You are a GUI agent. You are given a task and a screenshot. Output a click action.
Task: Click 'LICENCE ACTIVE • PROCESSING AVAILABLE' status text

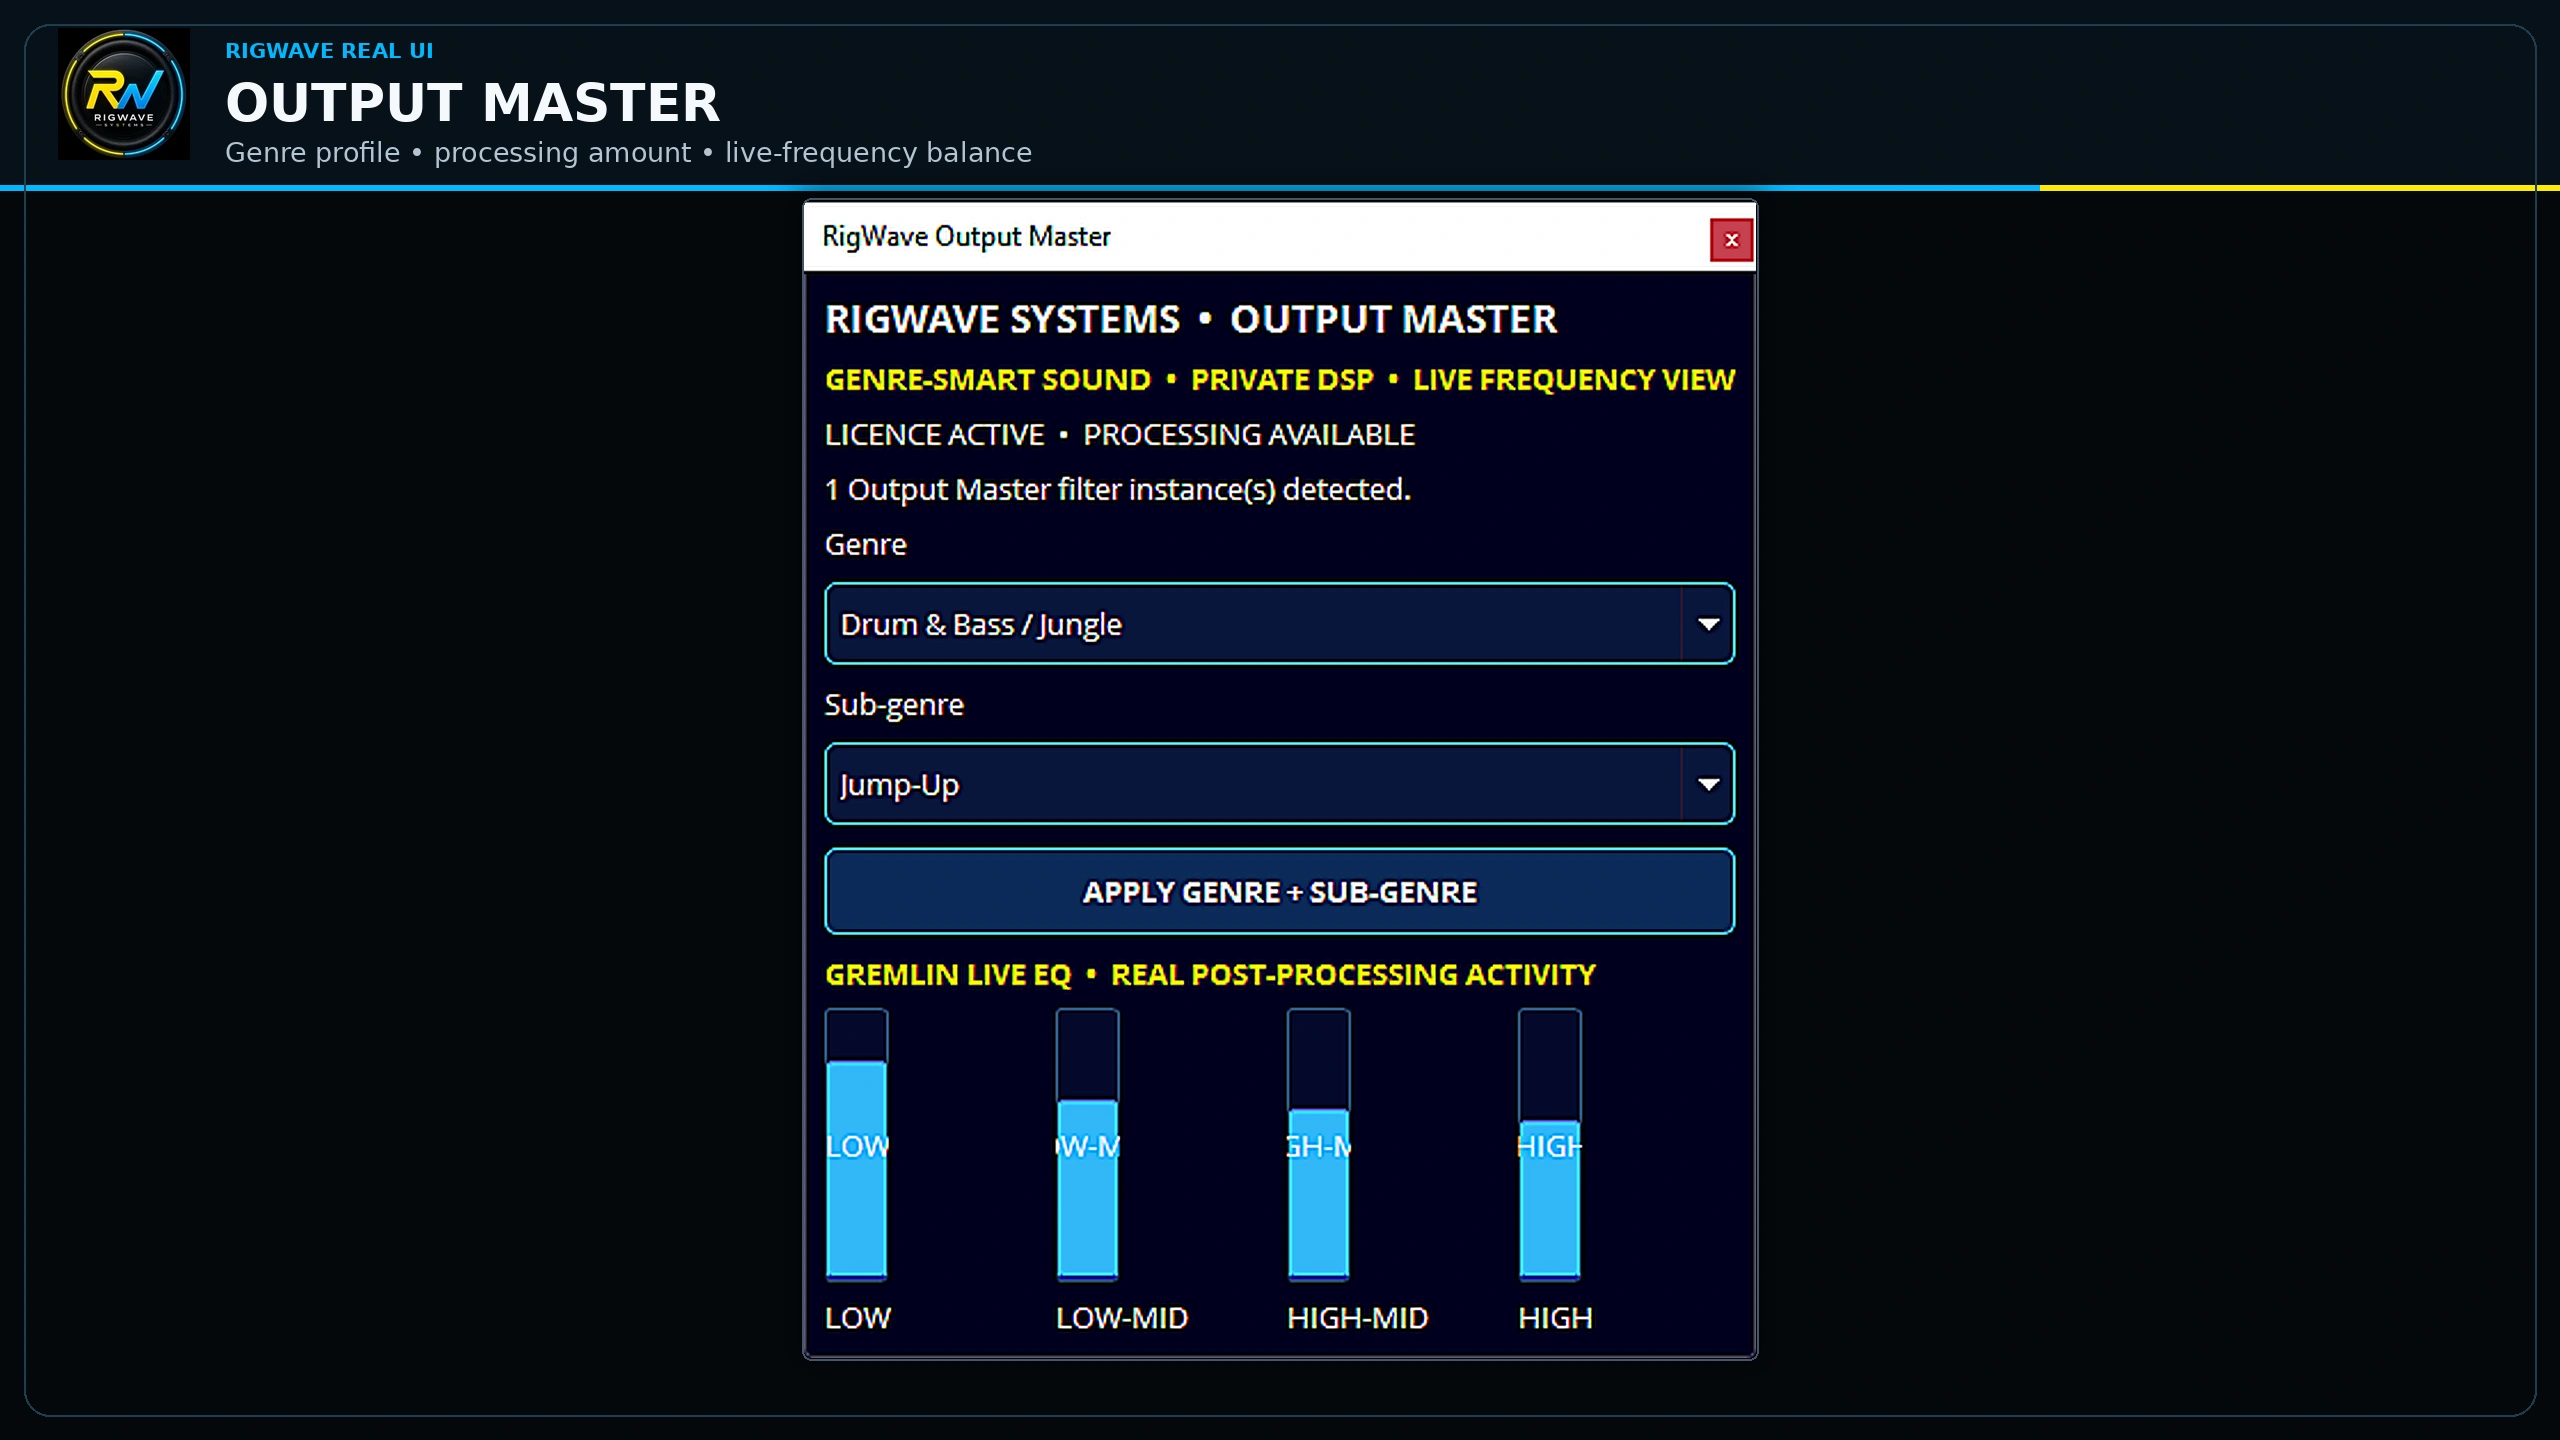[1119, 435]
